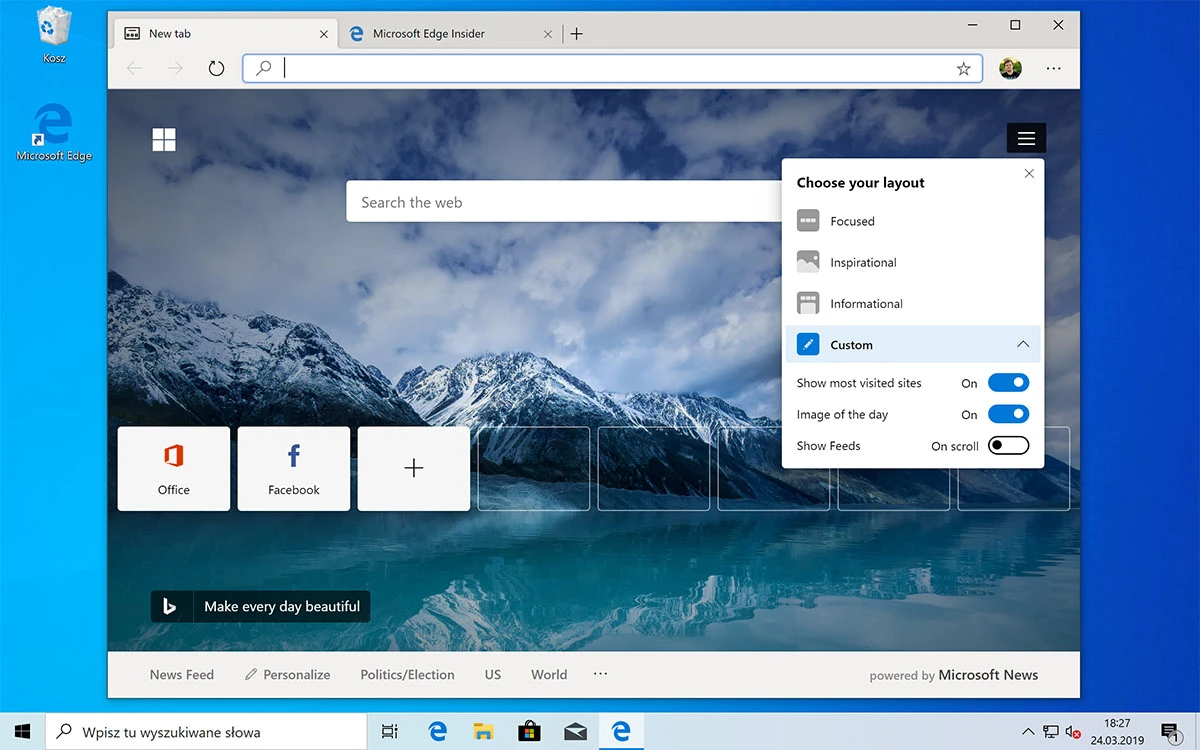Open the network status tray icon
Viewport: 1200px width, 750px height.
(x=1051, y=732)
